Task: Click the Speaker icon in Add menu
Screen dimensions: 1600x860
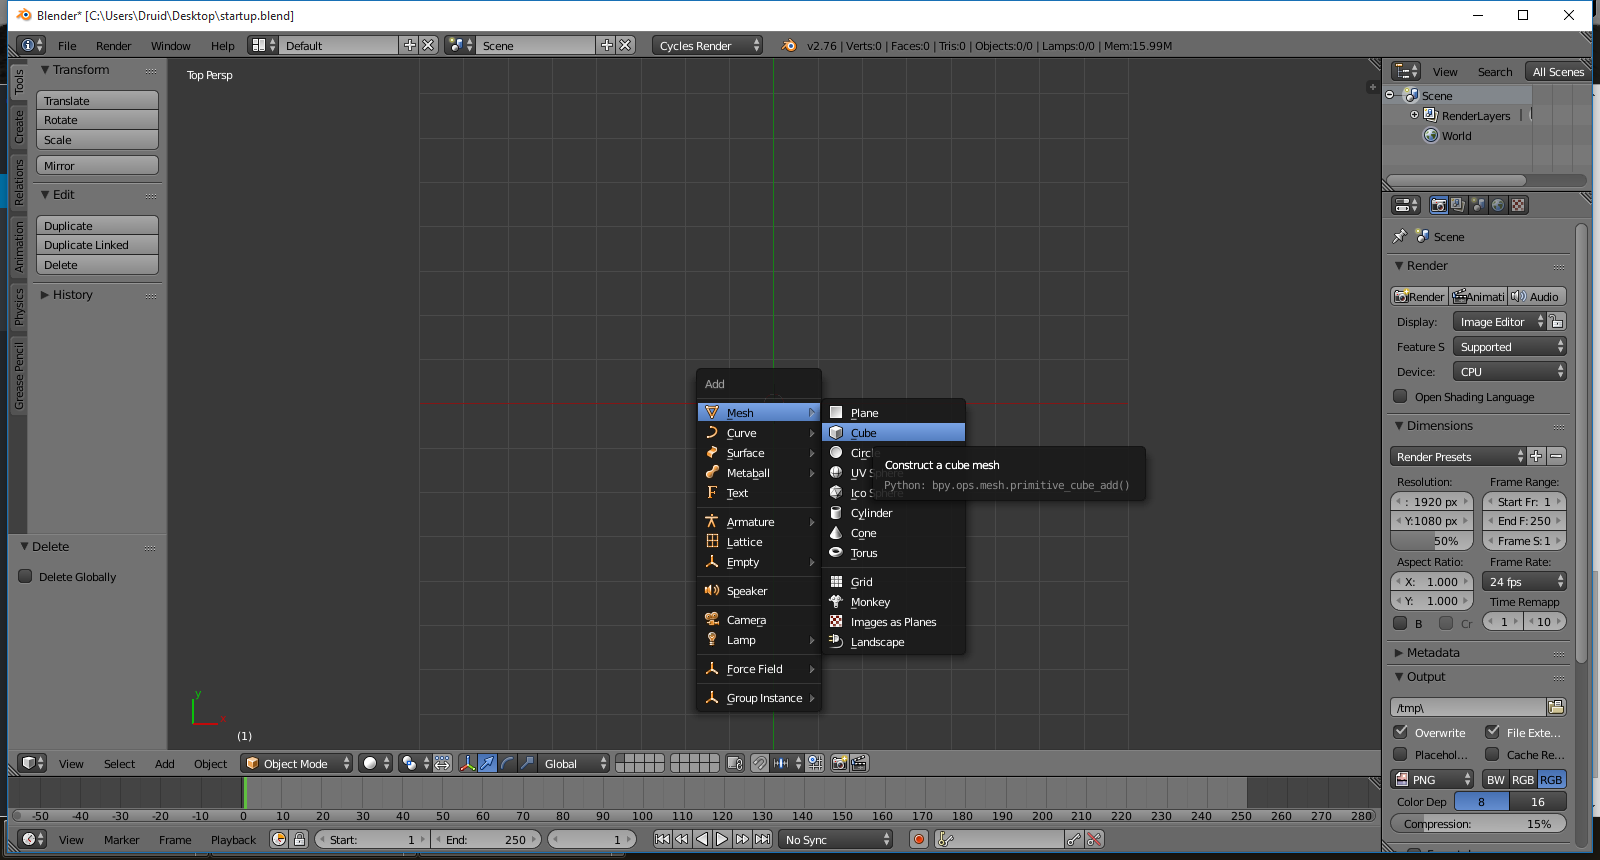Action: tap(712, 590)
